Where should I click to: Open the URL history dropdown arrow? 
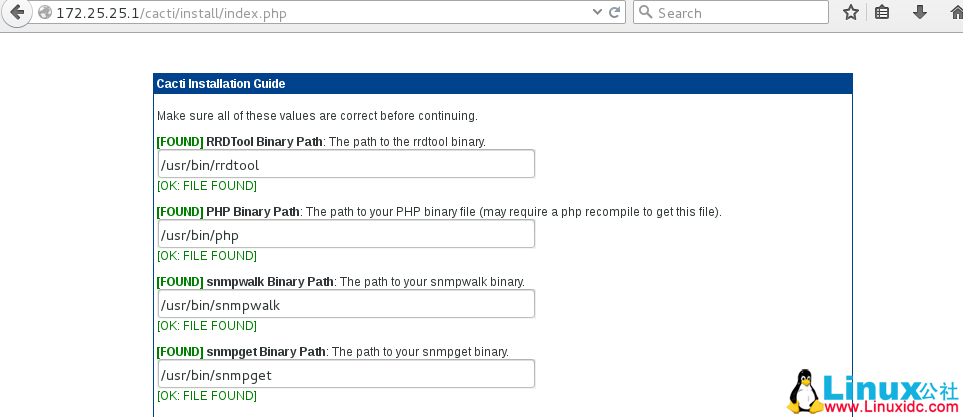(x=597, y=13)
